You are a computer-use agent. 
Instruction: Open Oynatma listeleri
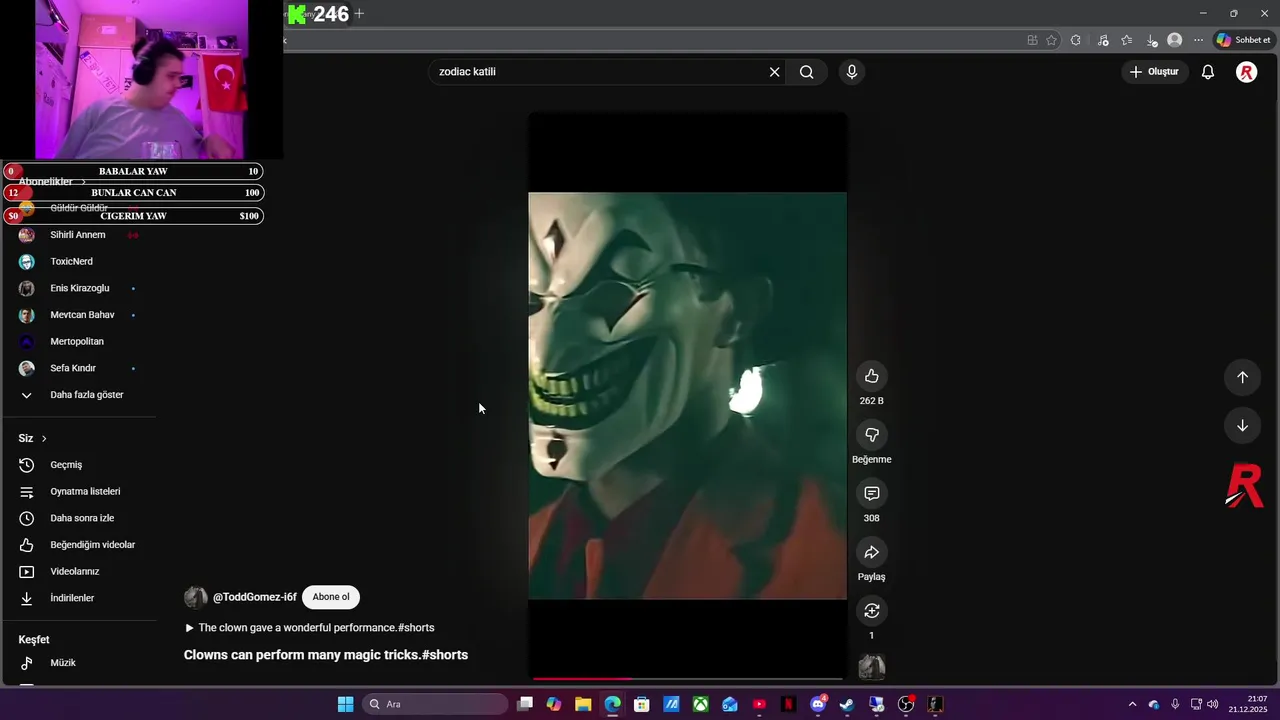[x=78, y=492]
